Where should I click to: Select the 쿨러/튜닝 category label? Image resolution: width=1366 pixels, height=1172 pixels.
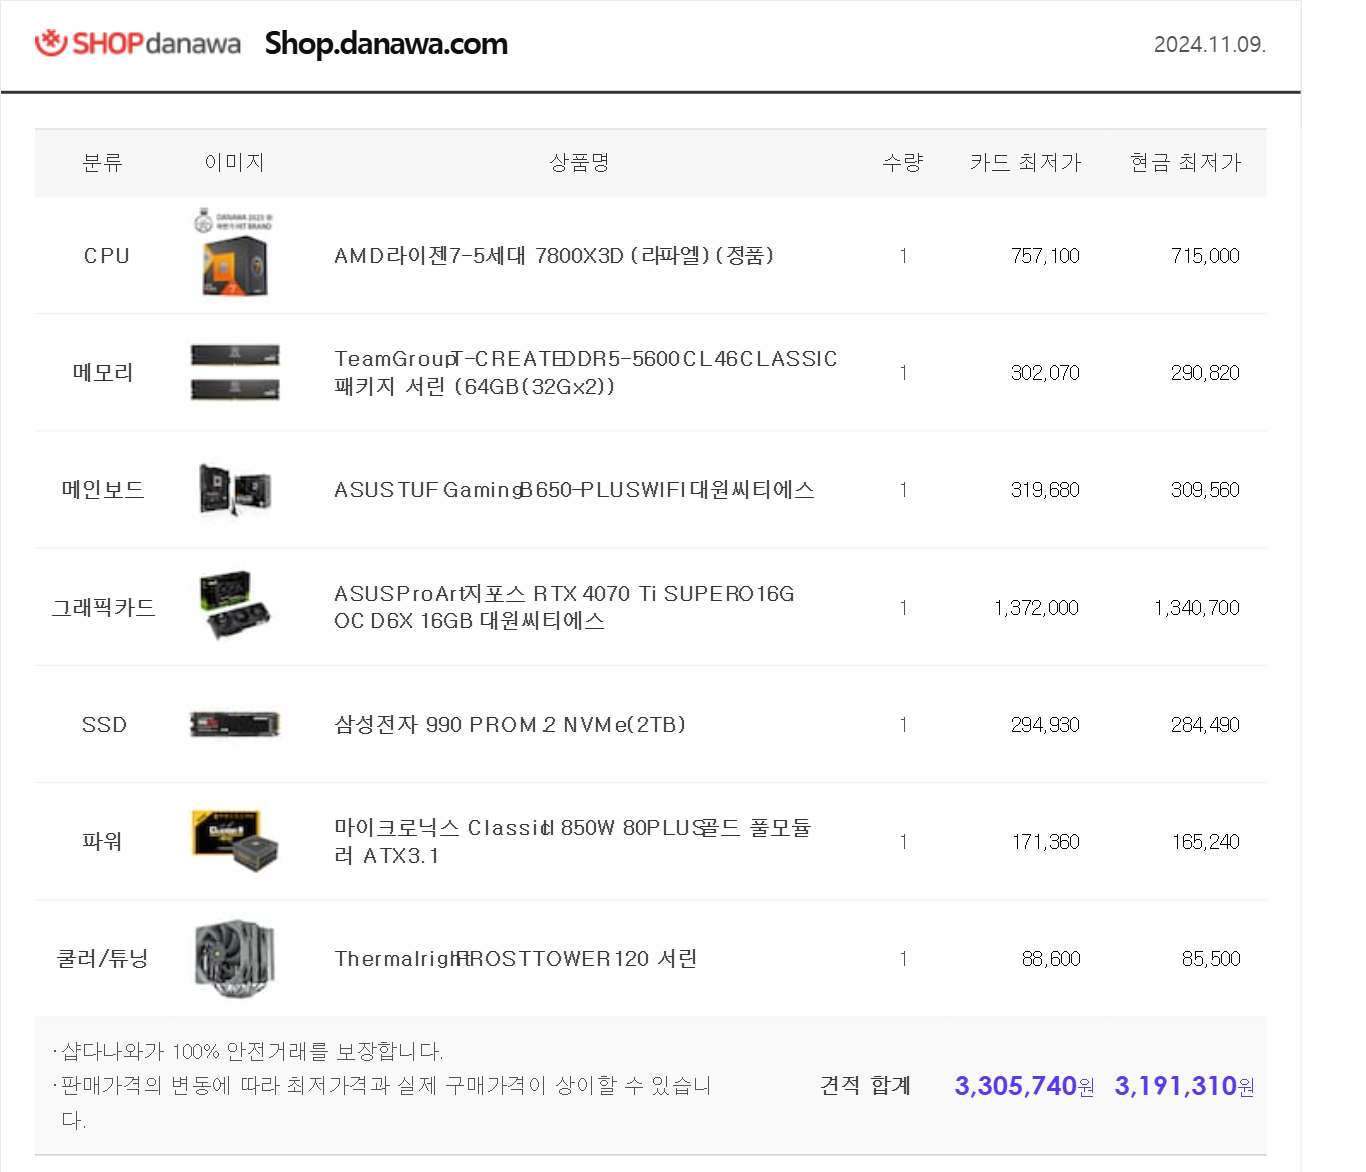[103, 959]
